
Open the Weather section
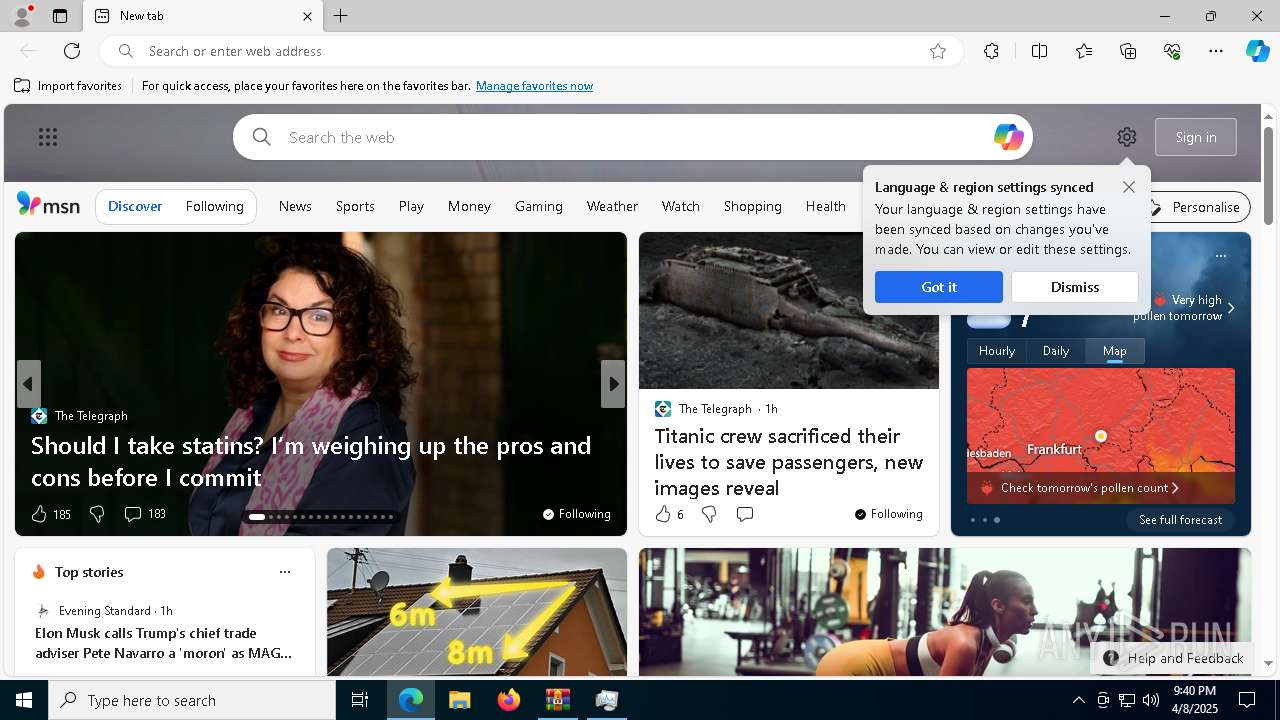pos(612,206)
